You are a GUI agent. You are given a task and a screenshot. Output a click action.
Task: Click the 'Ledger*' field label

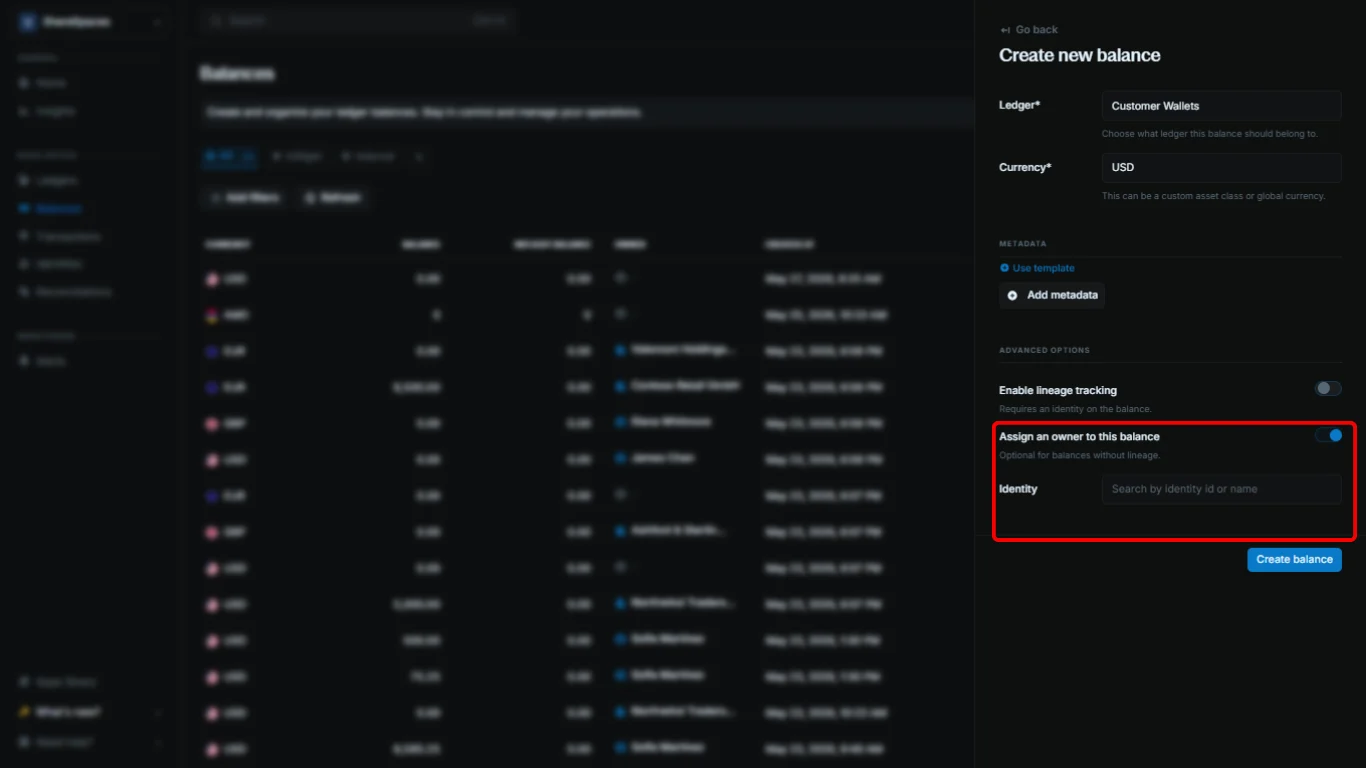pos(1020,105)
